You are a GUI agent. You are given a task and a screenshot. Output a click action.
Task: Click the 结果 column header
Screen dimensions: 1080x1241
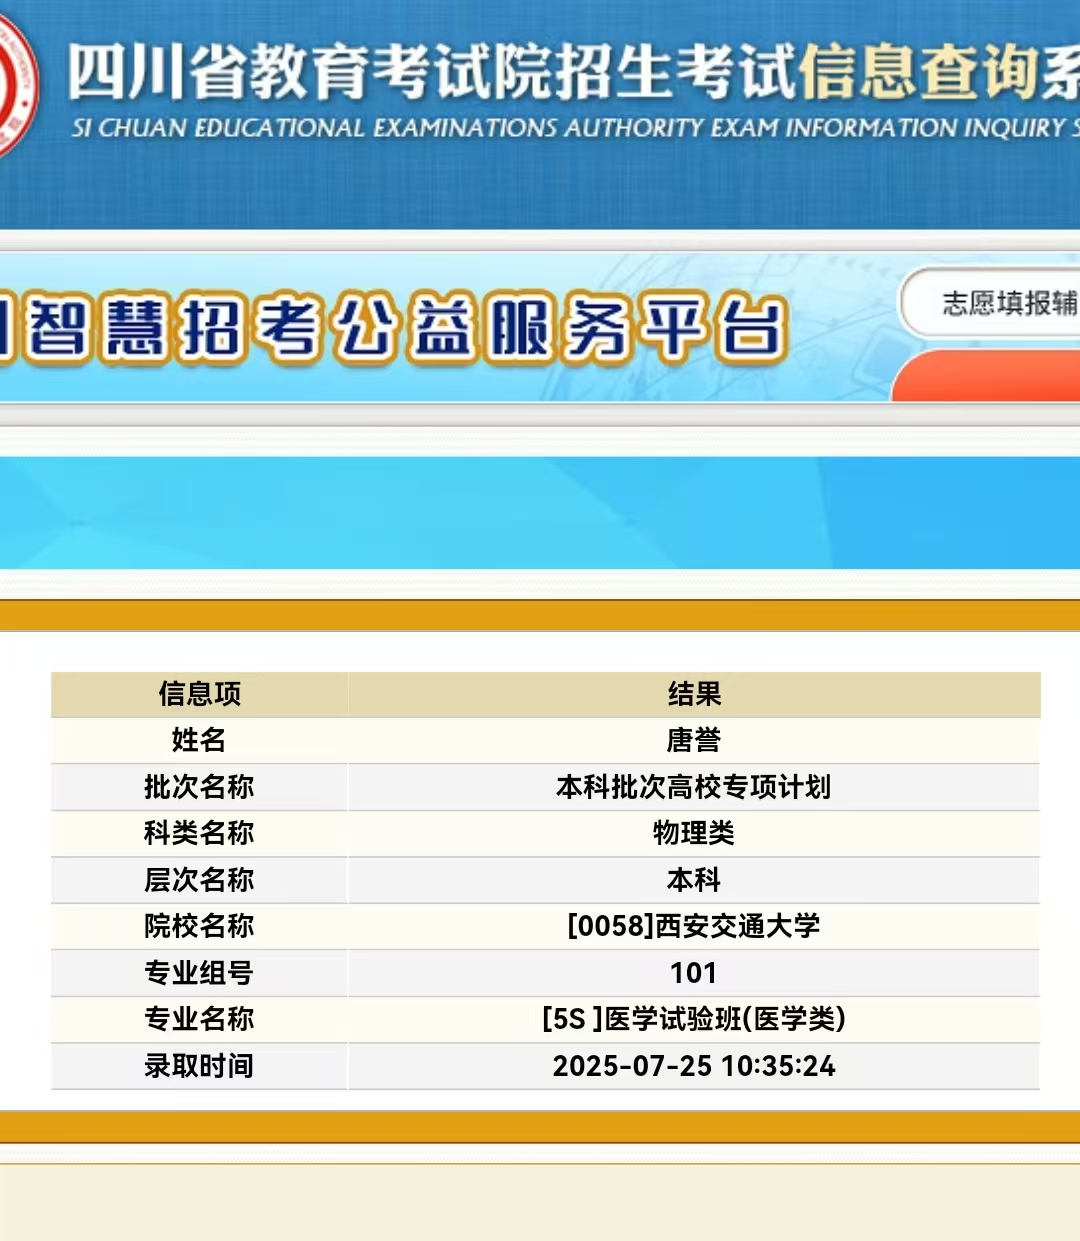pyautogui.click(x=694, y=693)
